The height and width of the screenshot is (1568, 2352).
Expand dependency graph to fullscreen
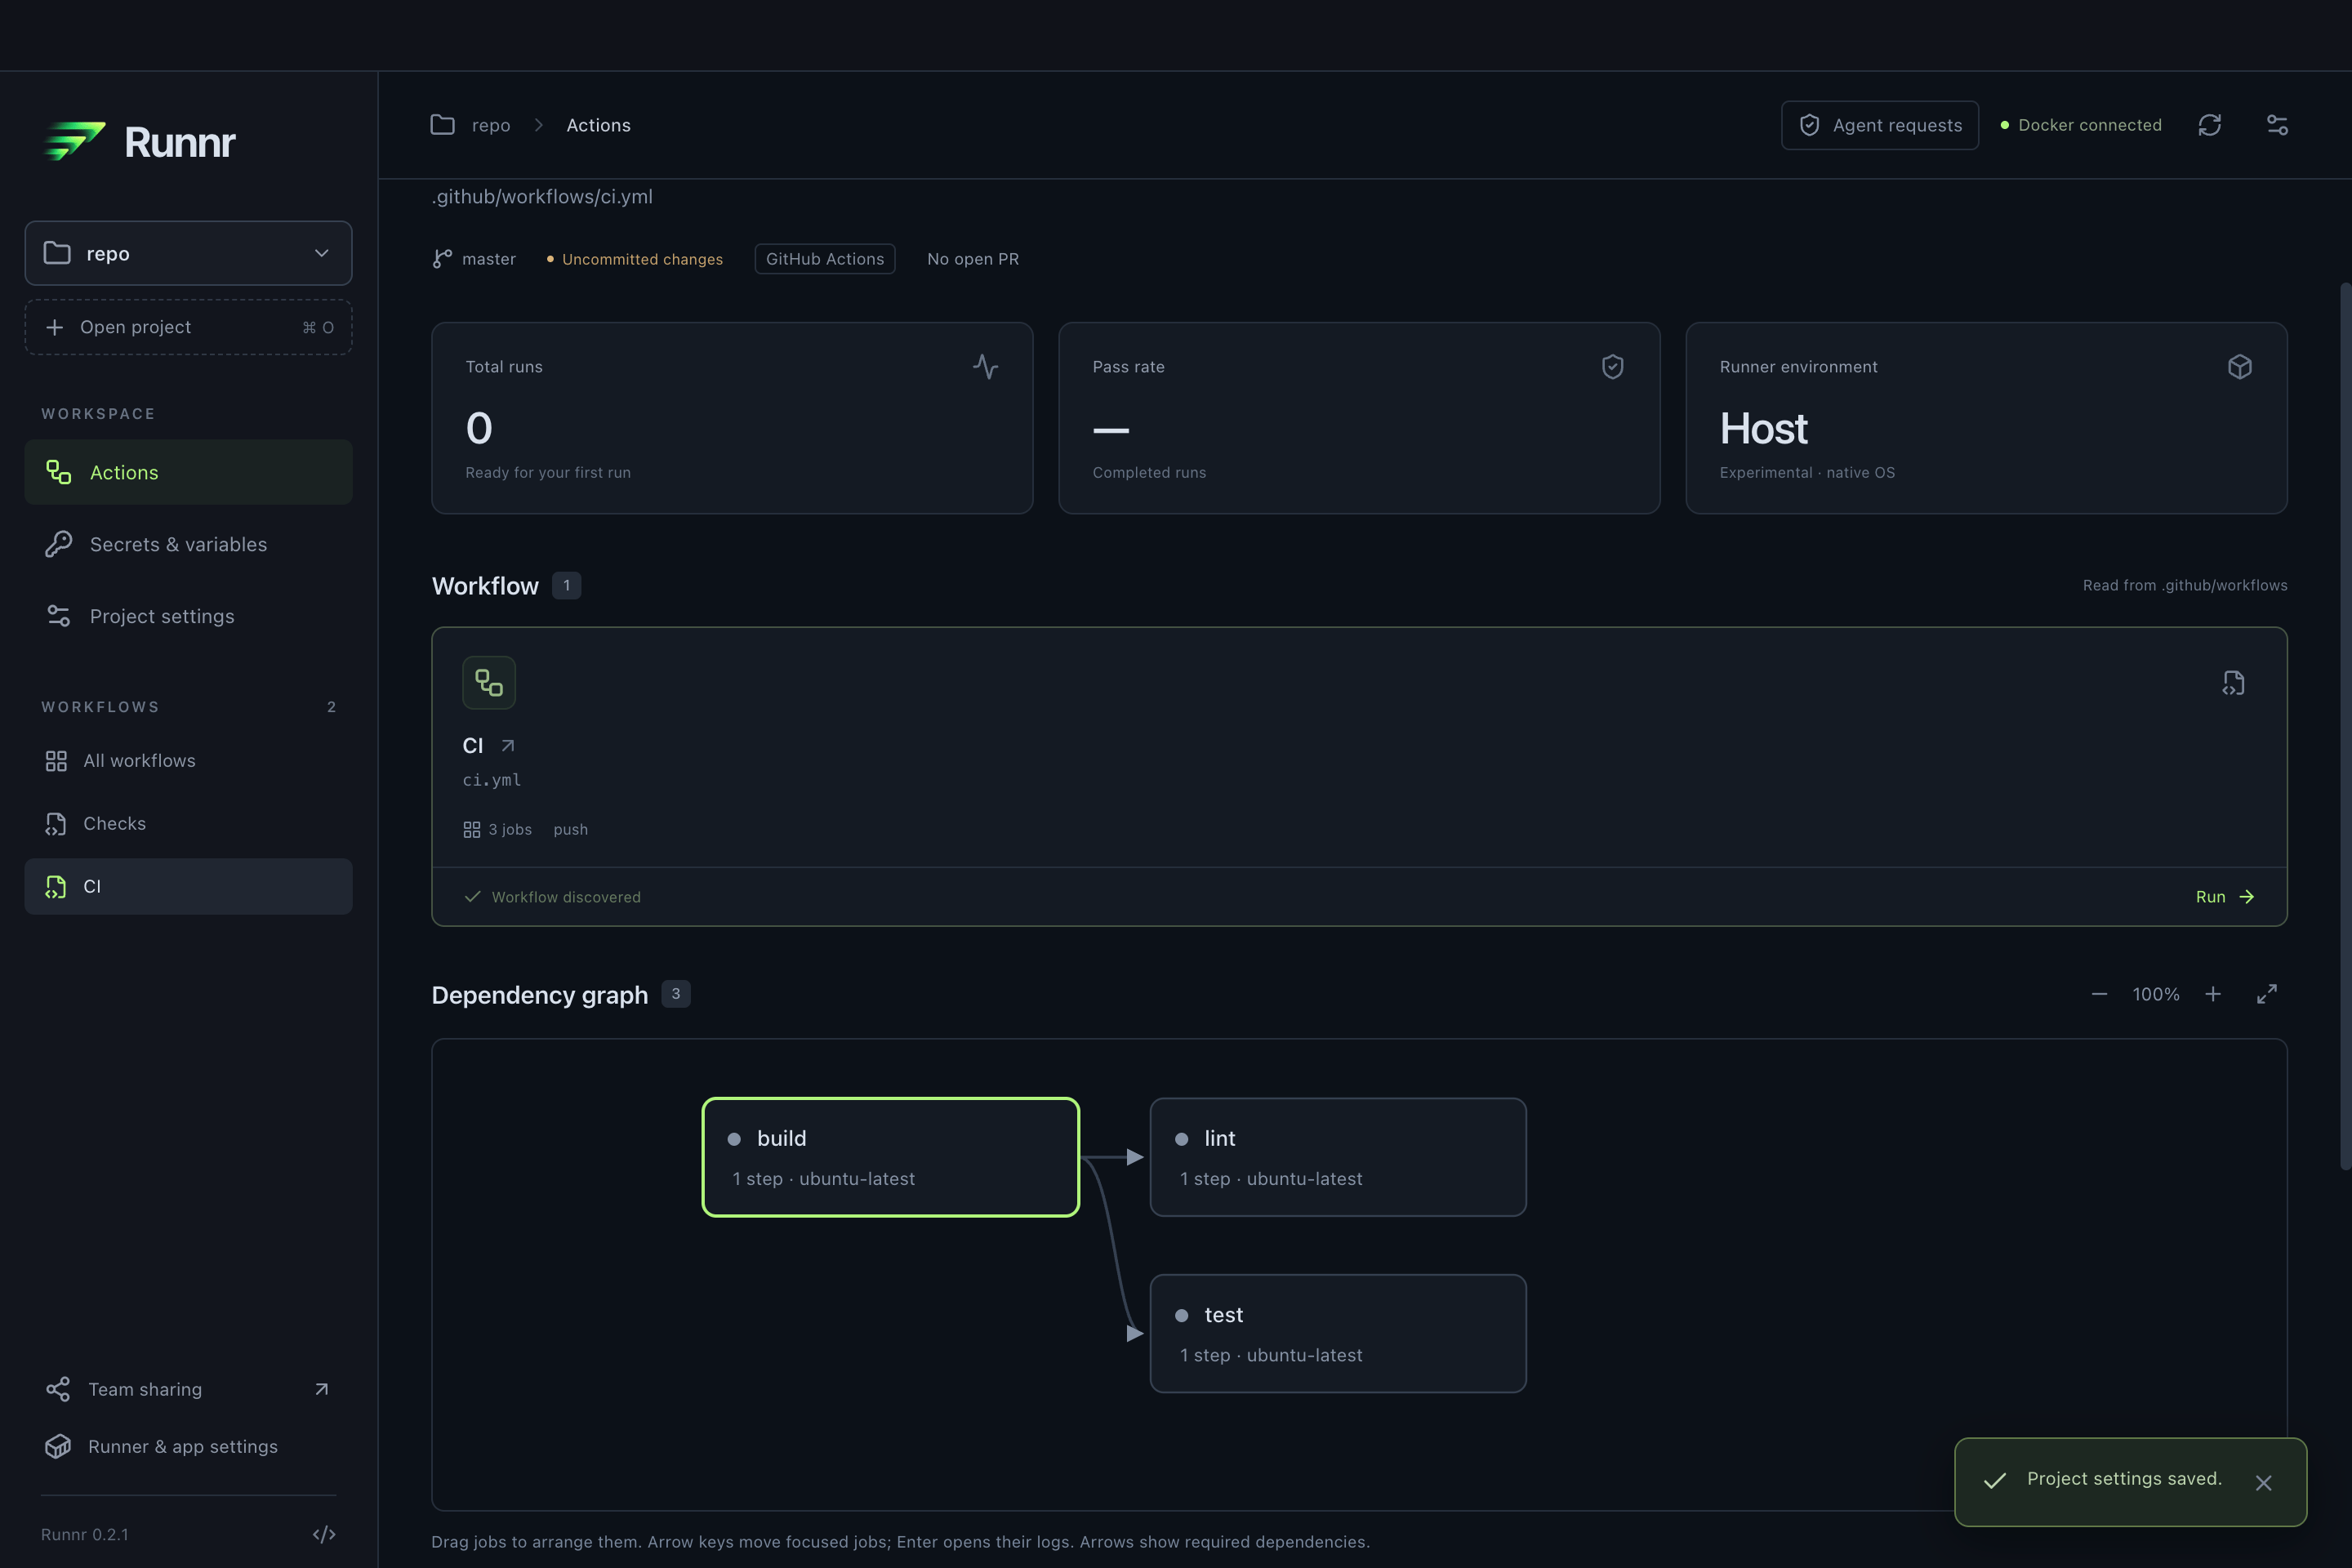[2267, 994]
